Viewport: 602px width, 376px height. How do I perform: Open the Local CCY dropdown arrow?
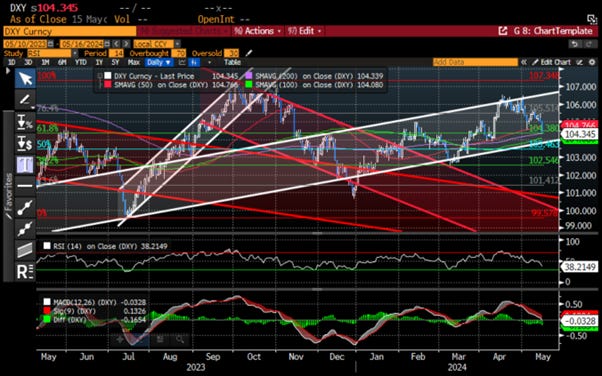click(x=177, y=44)
